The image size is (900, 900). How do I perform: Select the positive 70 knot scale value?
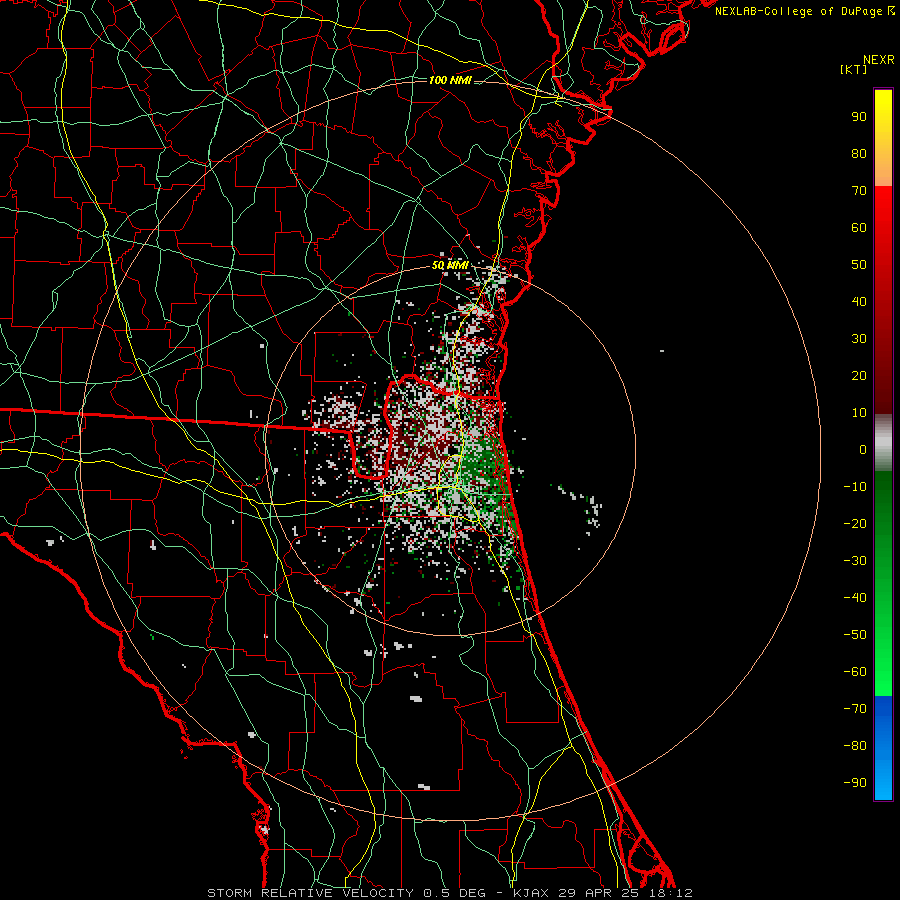tap(859, 191)
